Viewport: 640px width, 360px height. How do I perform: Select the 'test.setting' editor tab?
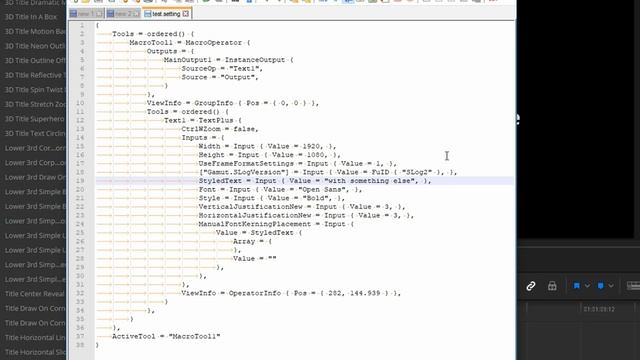pyautogui.click(x=166, y=14)
